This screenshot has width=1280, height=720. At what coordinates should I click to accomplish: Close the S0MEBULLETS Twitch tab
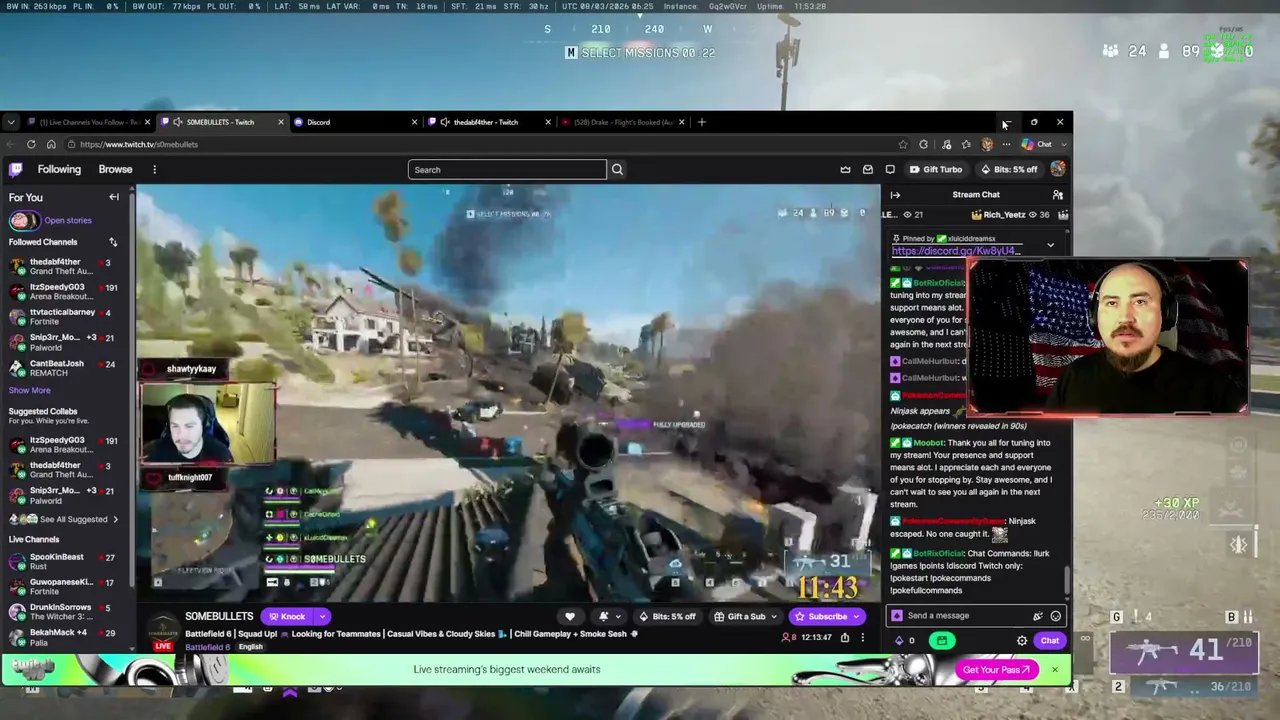281,122
